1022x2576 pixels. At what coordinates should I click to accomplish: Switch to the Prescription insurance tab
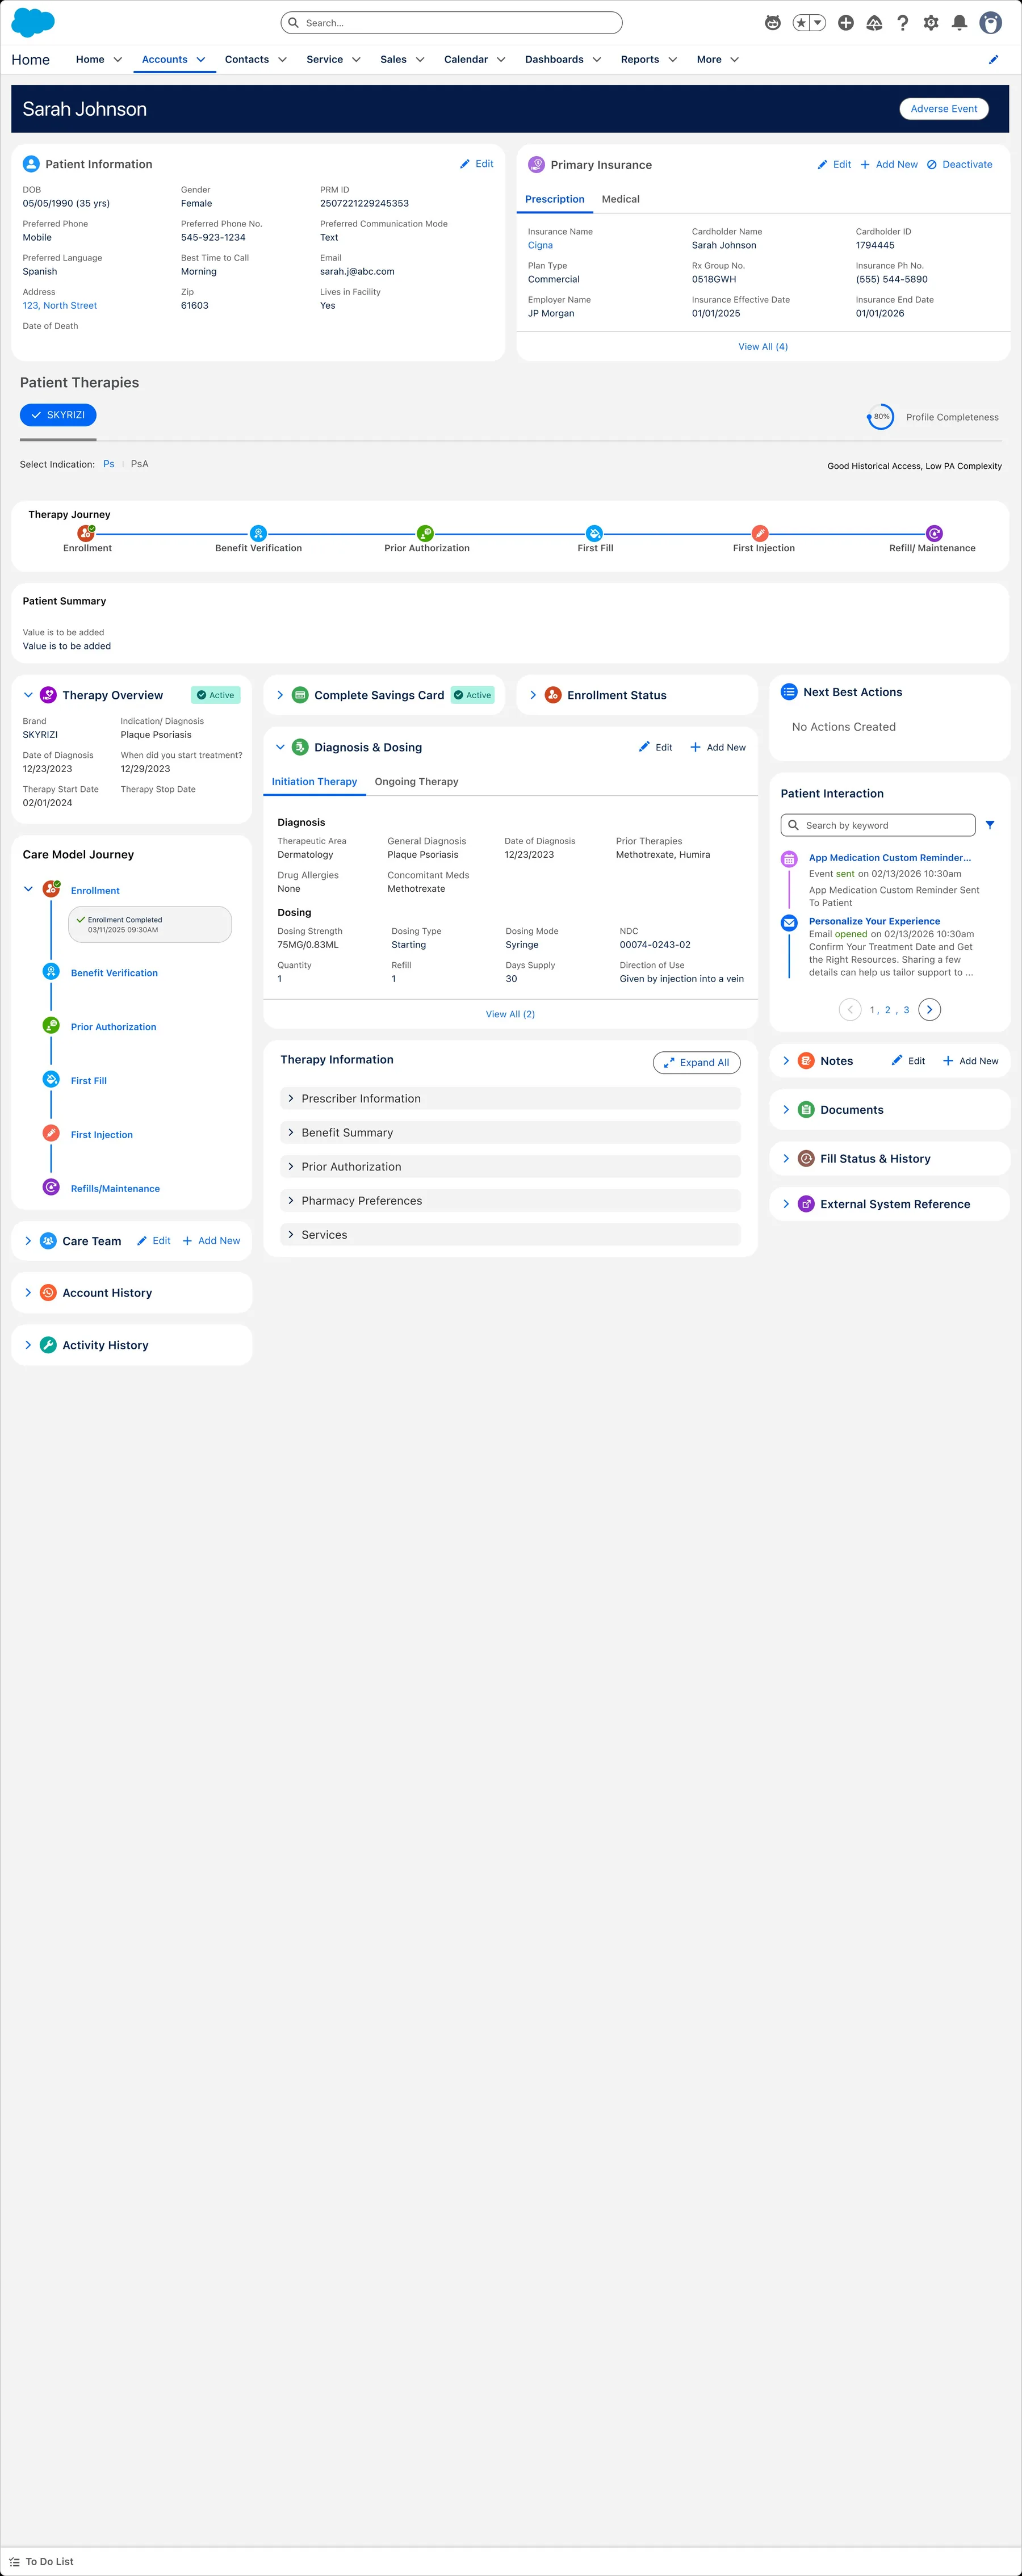tap(555, 199)
